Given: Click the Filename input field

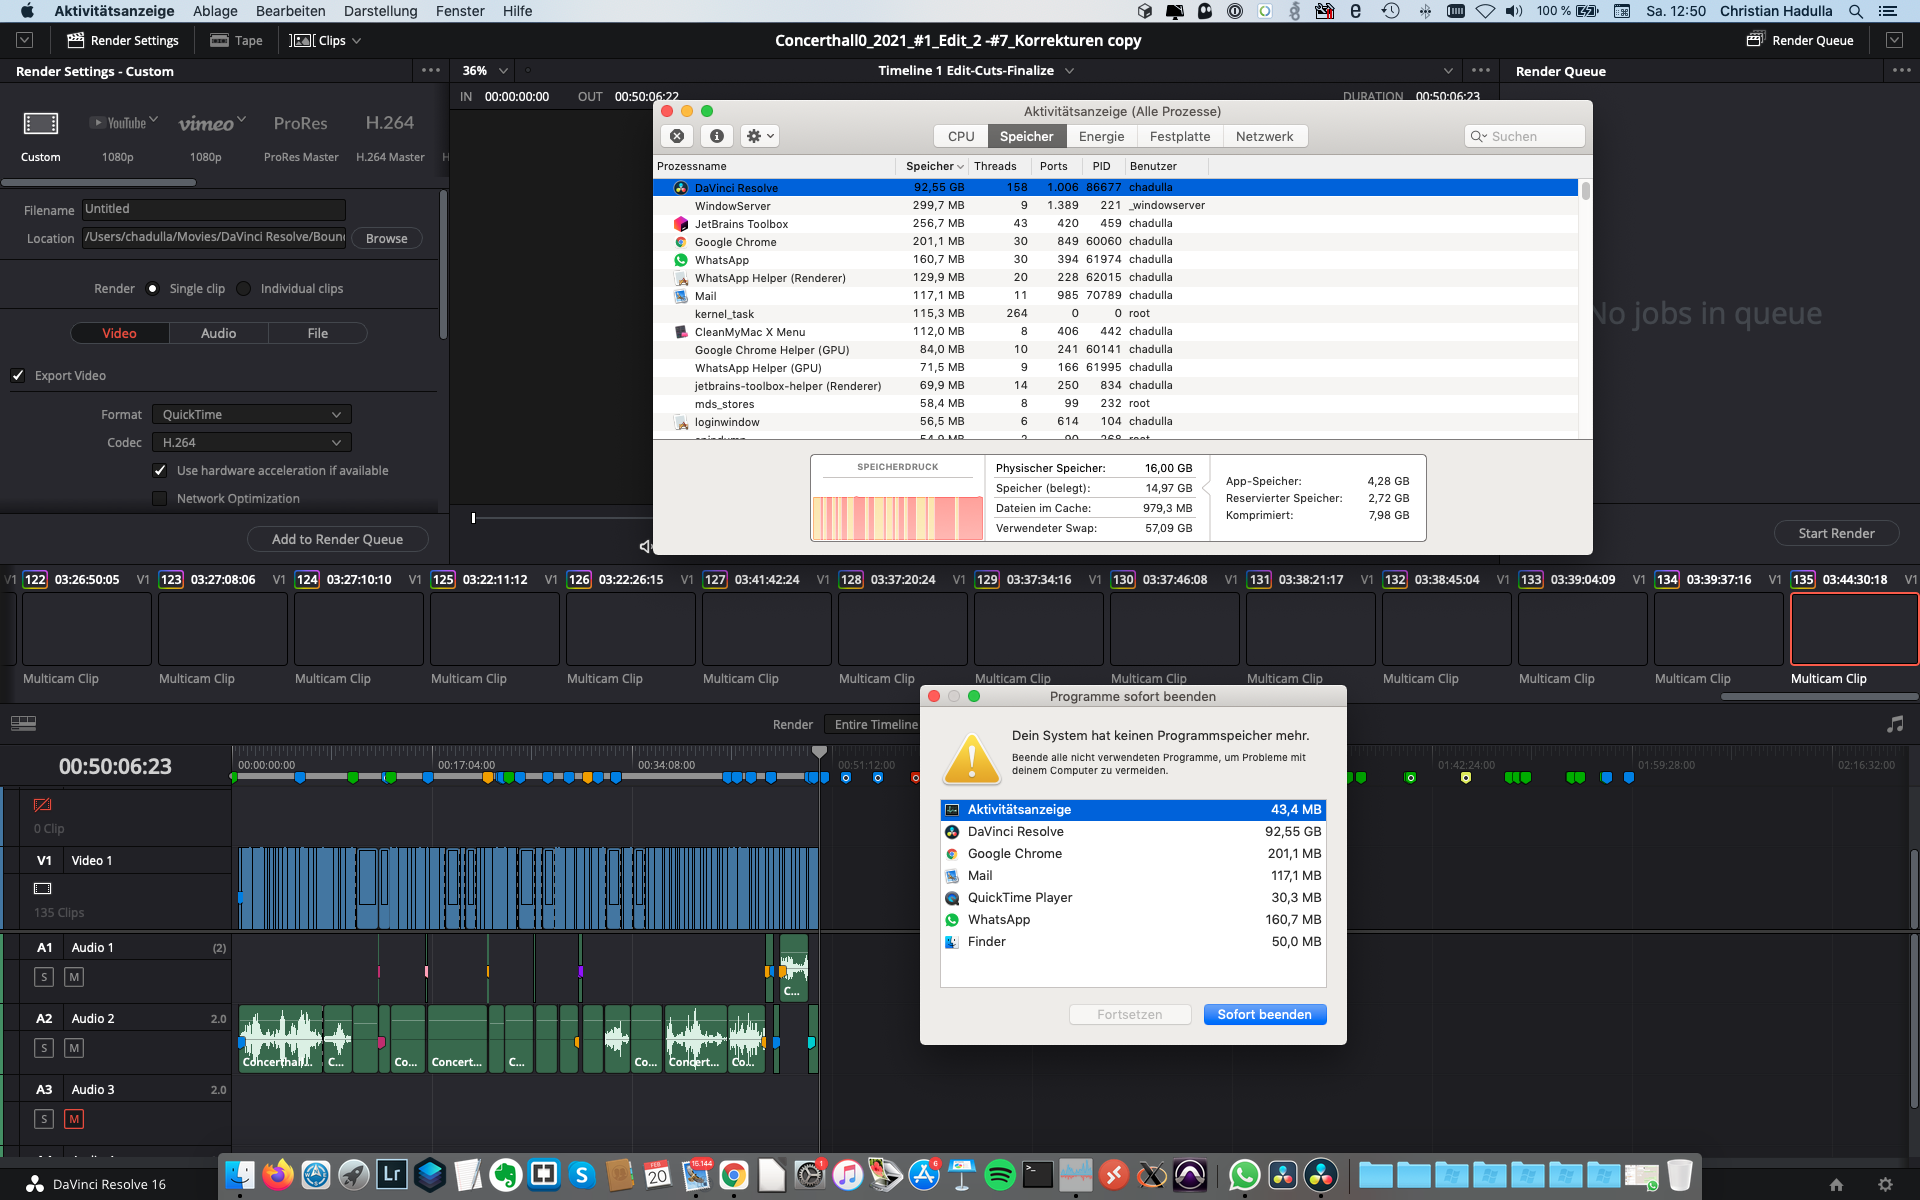Looking at the screenshot, I should pos(214,209).
